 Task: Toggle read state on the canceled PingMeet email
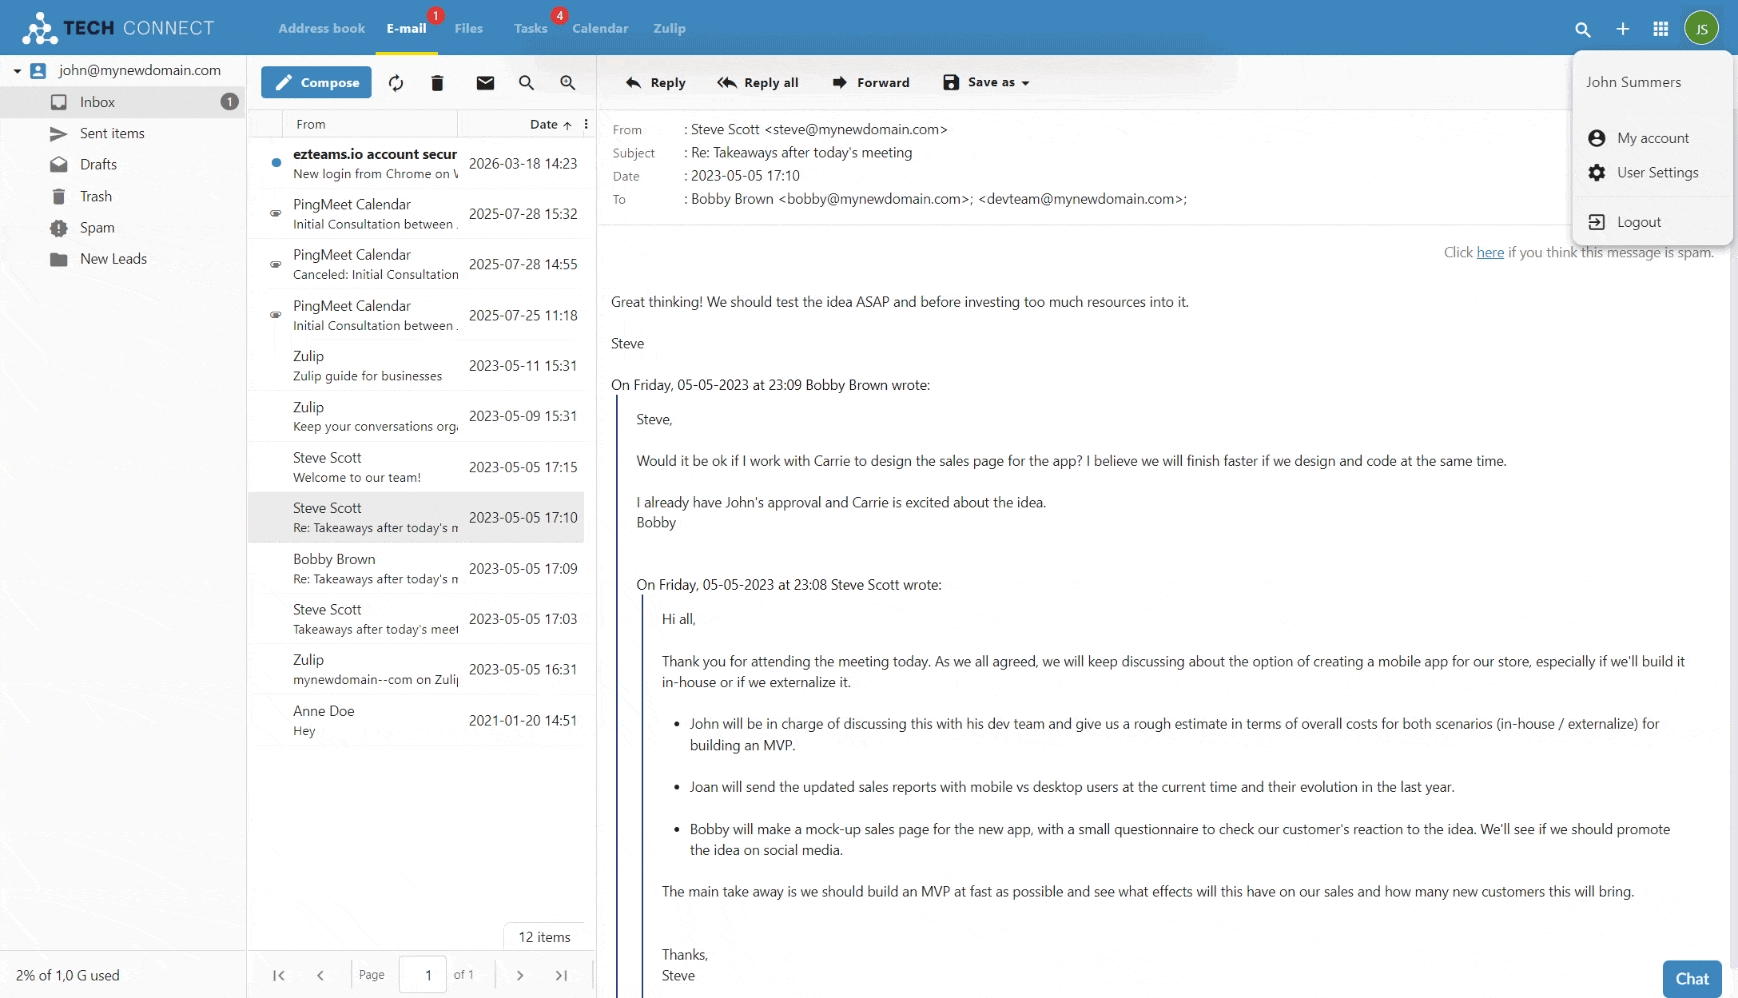274,264
